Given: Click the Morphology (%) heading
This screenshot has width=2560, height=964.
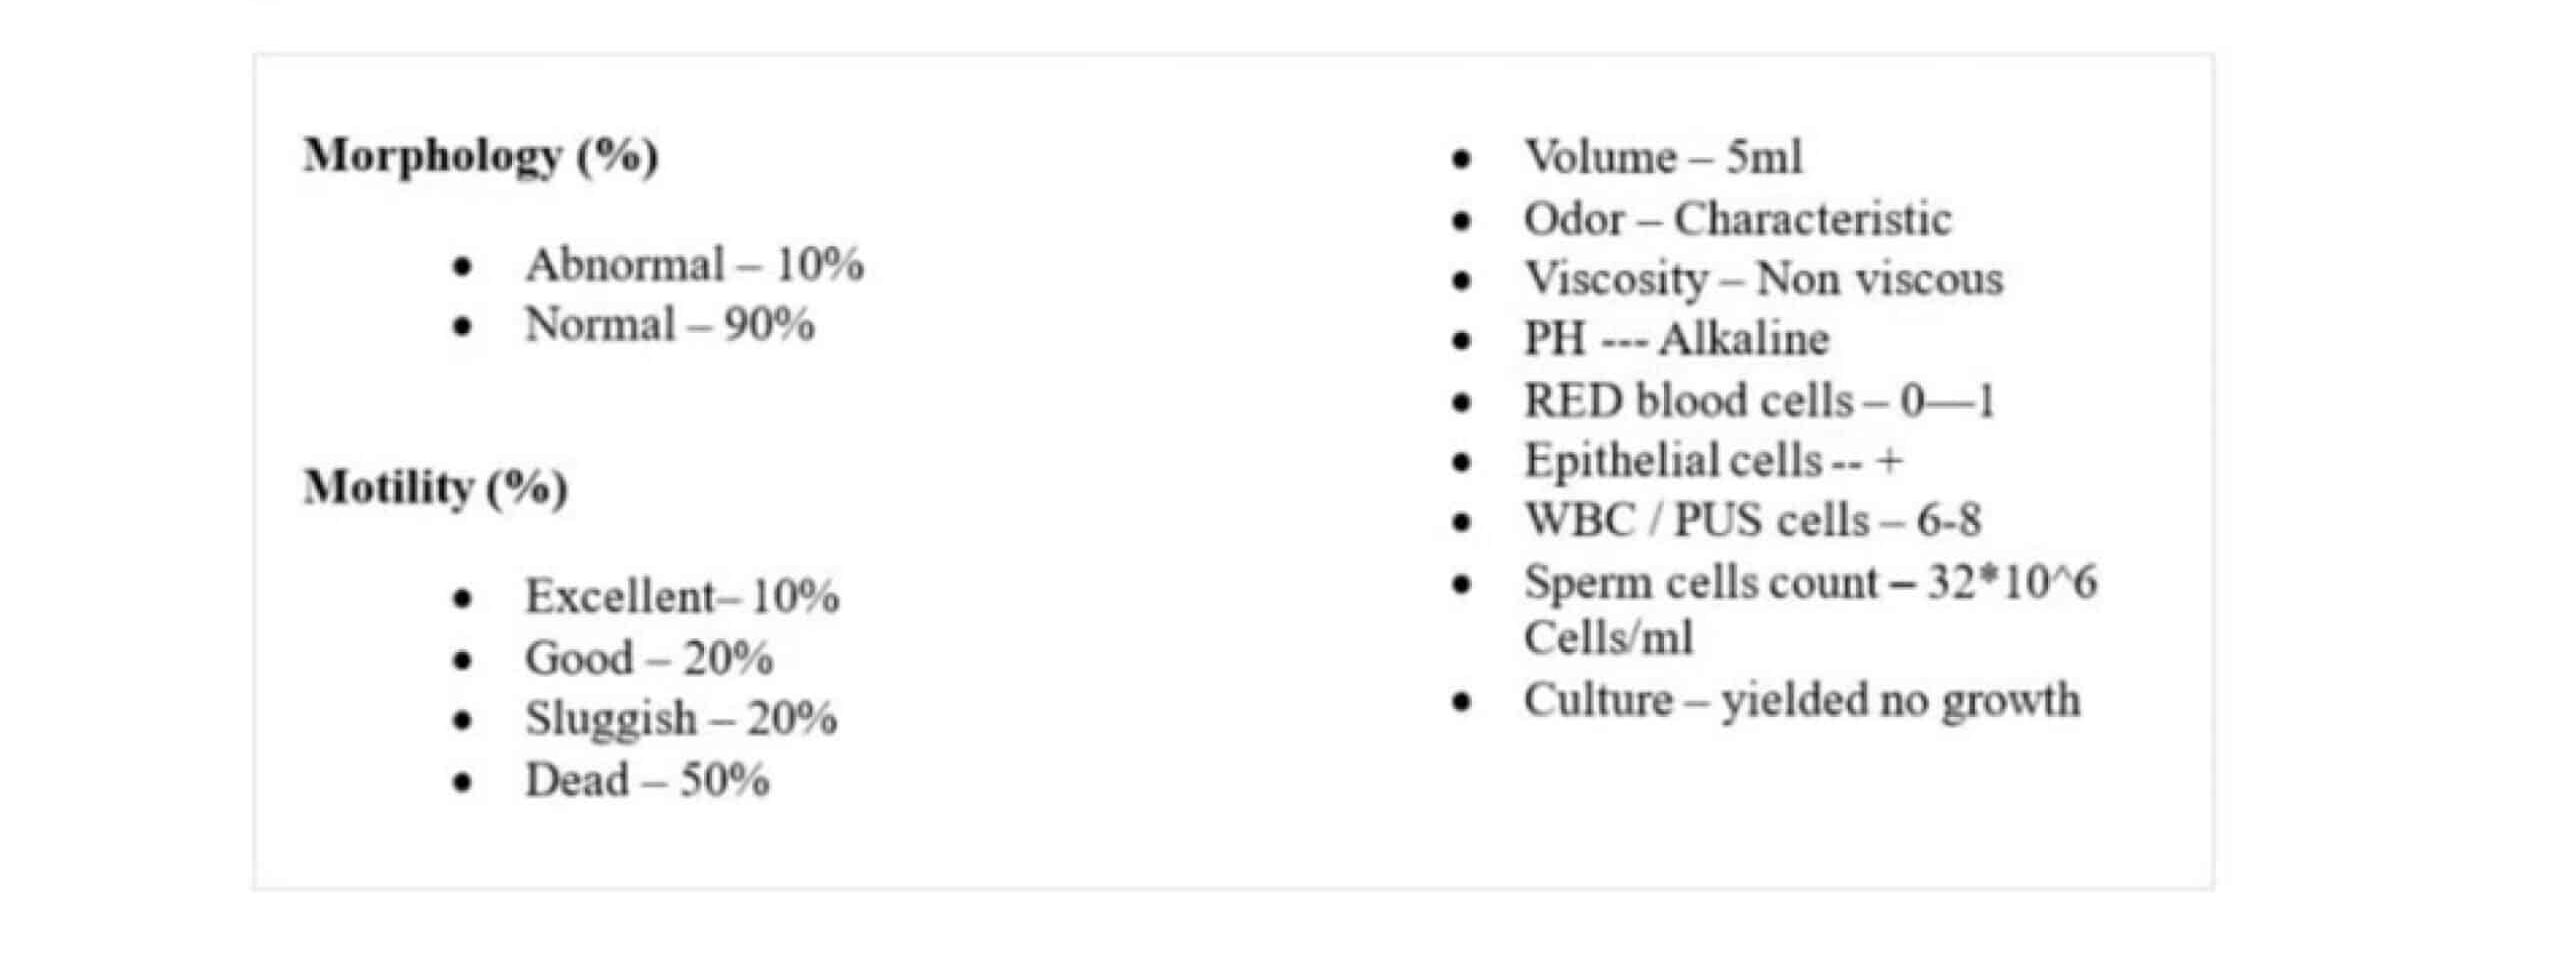Looking at the screenshot, I should [481, 156].
